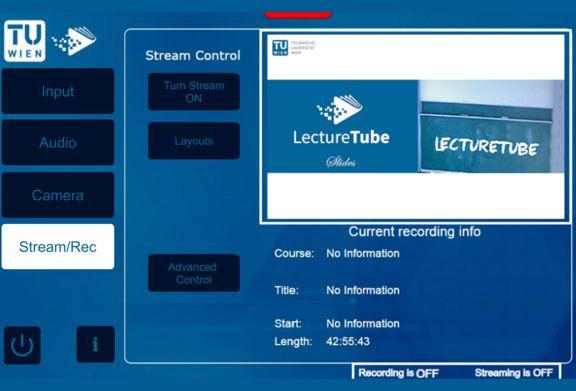The width and height of the screenshot is (576, 391).
Task: Click the "Course:" label
Action: pos(294,253)
